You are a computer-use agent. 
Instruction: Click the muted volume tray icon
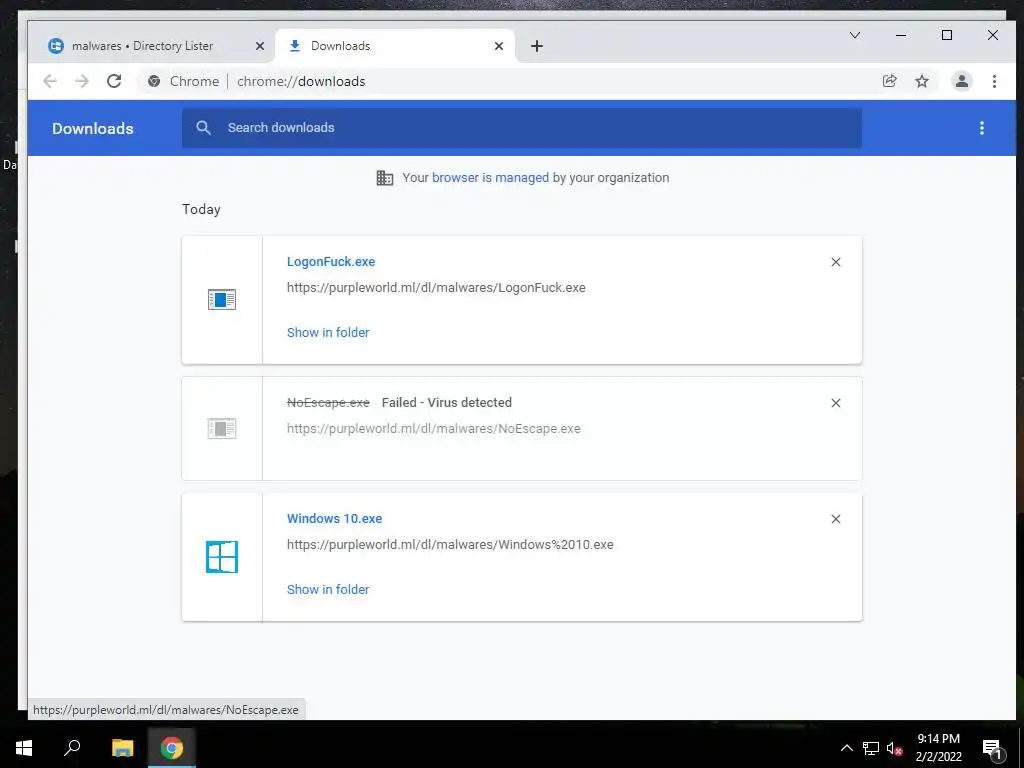[x=895, y=749]
